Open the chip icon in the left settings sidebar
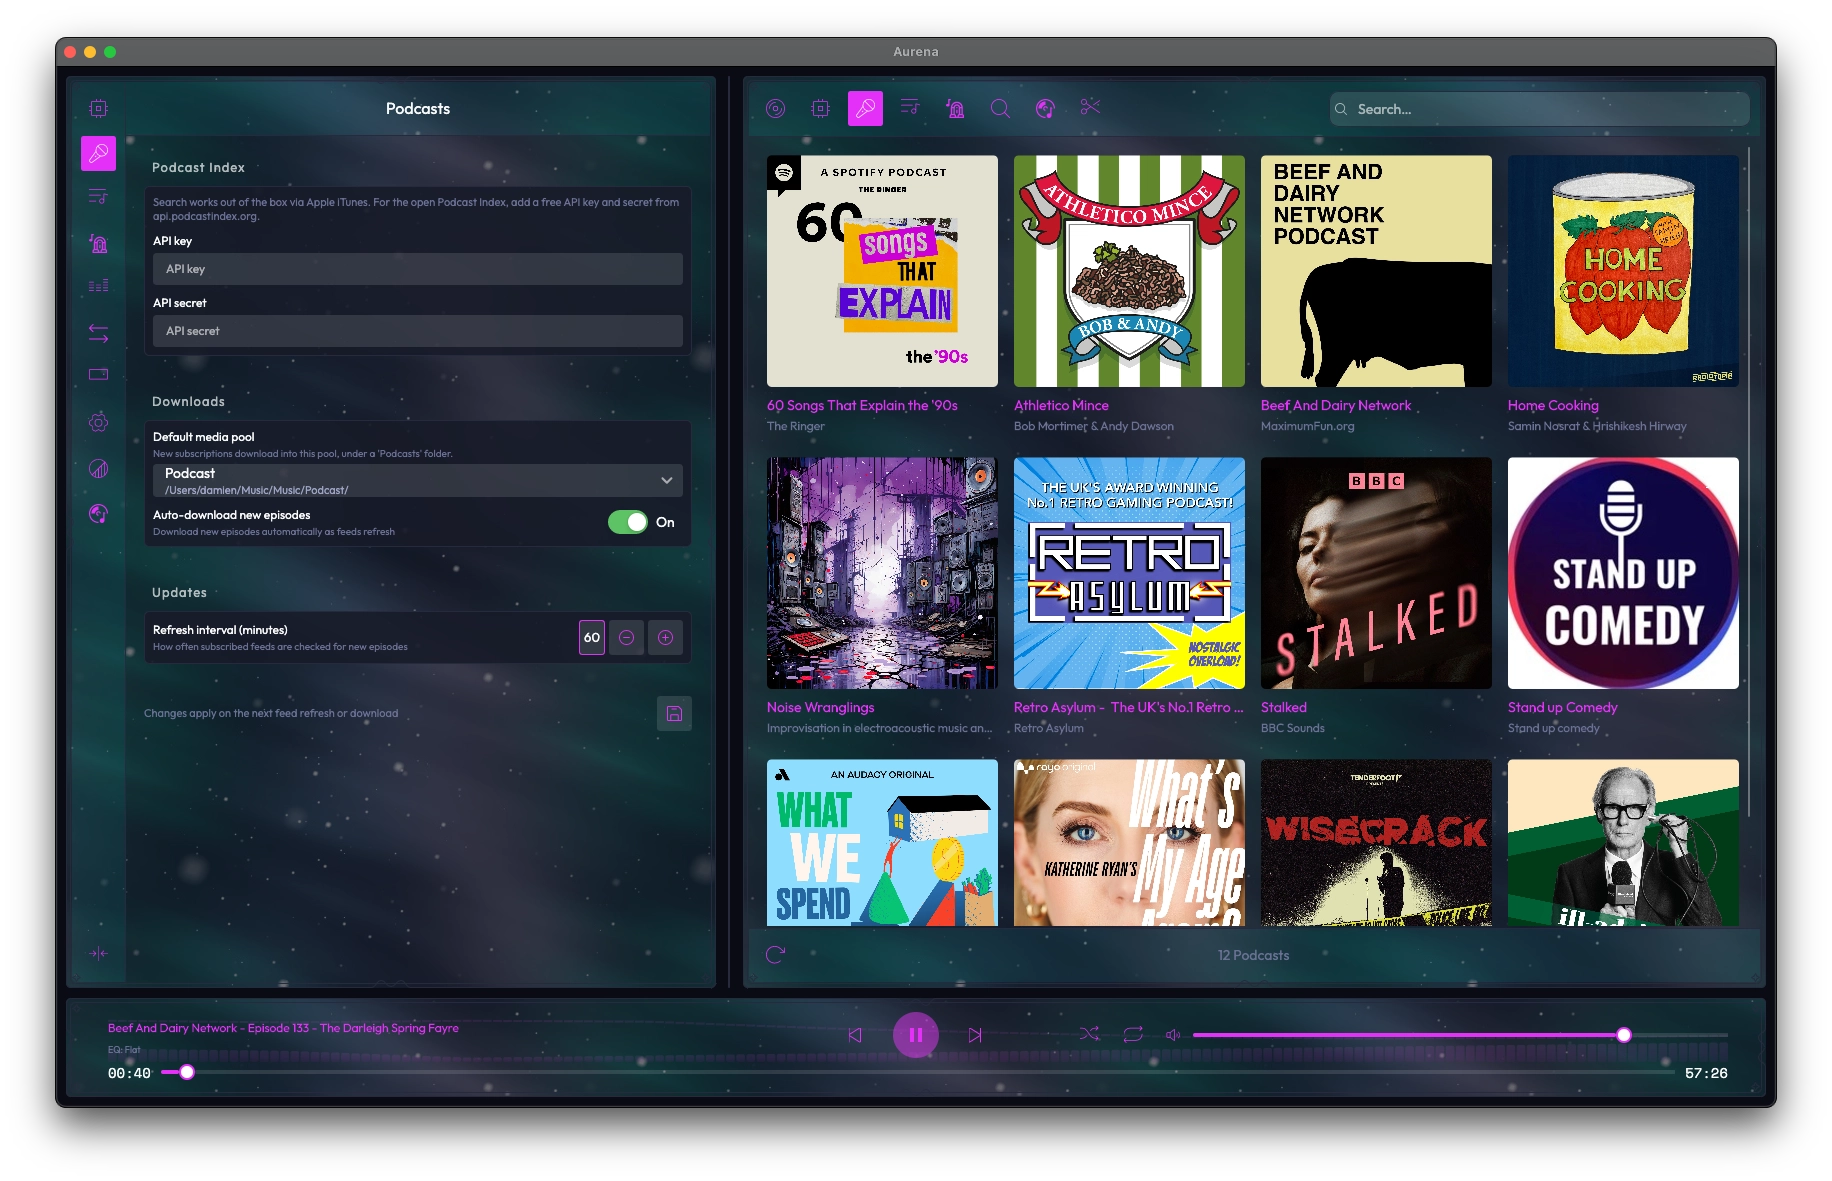1832x1181 pixels. tap(98, 108)
